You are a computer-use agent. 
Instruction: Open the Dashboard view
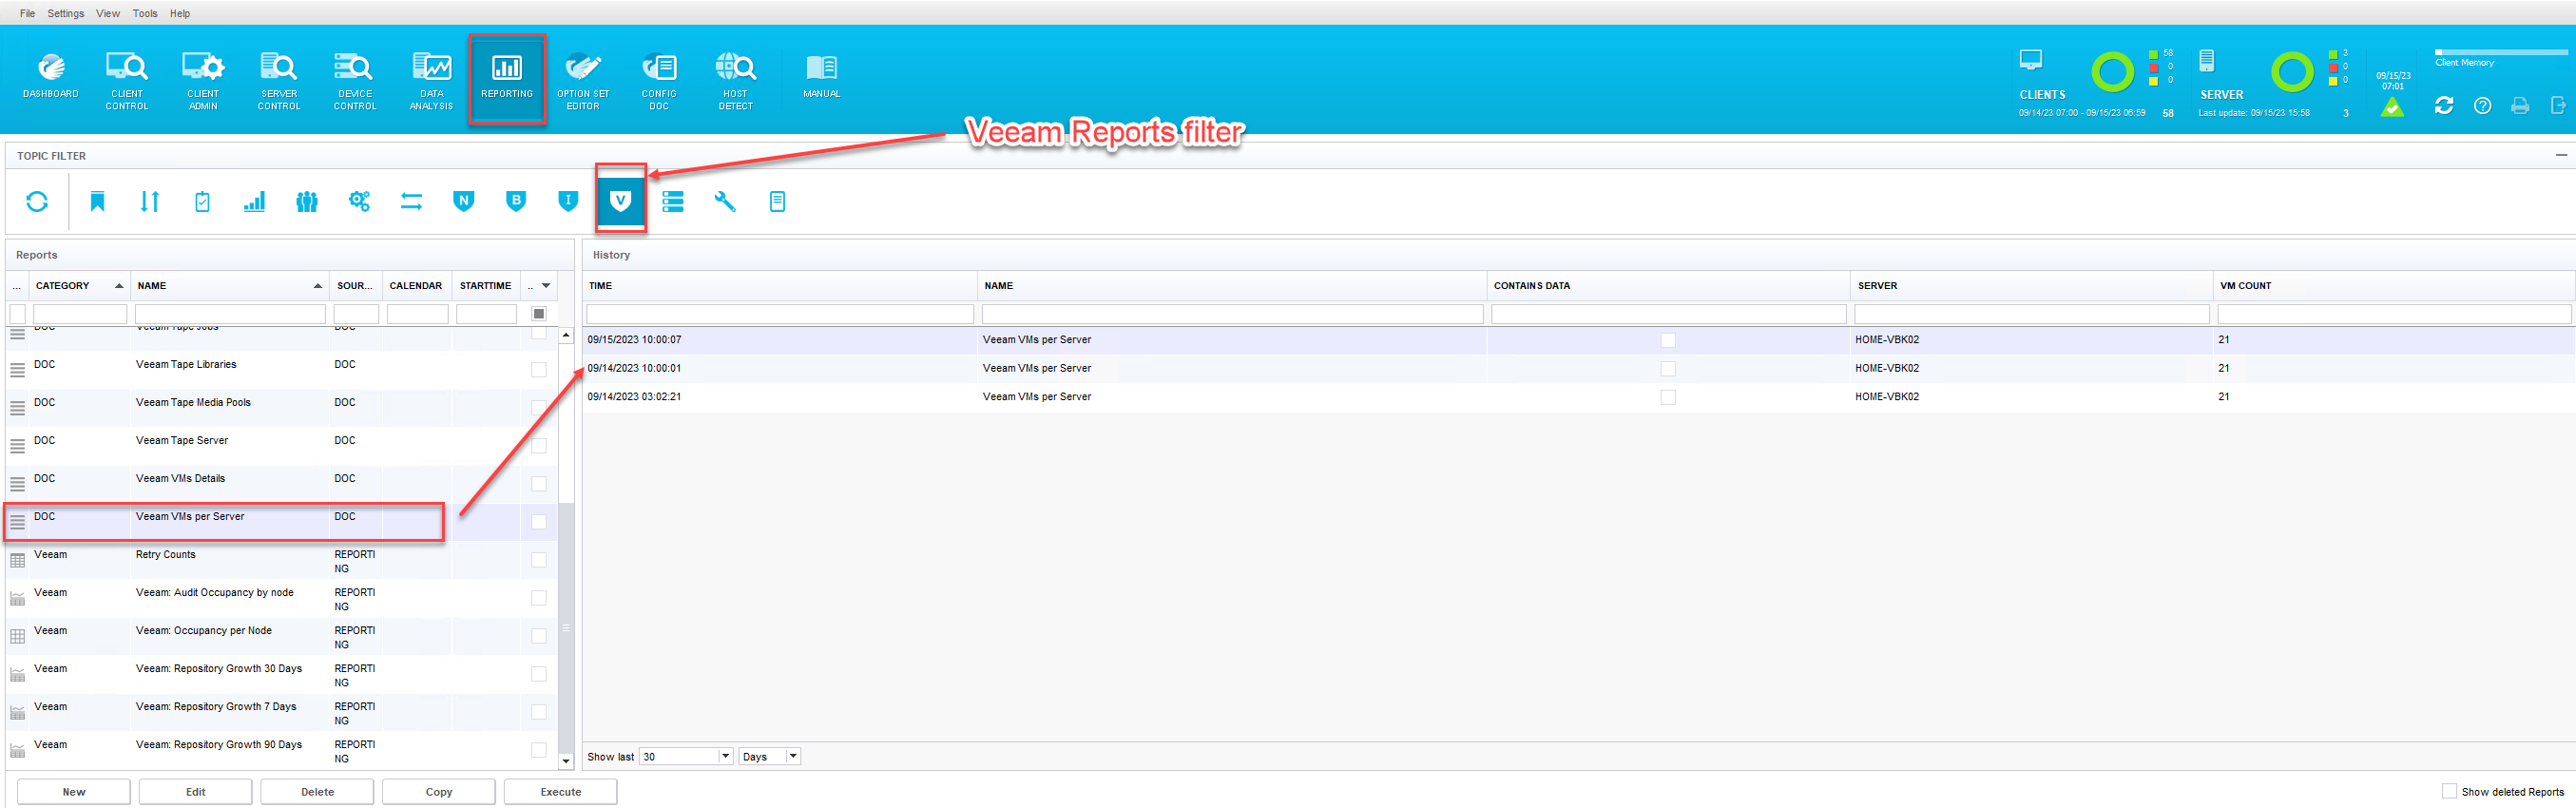pos(50,77)
